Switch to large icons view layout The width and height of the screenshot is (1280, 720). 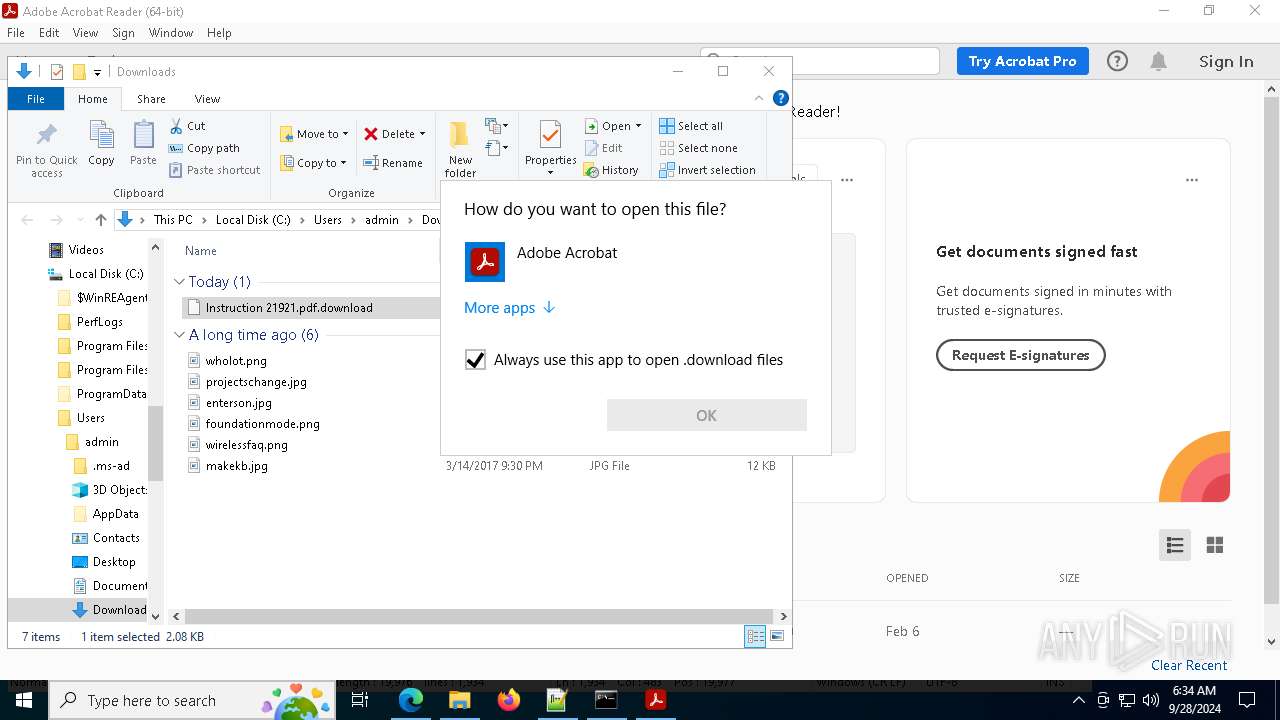click(777, 636)
